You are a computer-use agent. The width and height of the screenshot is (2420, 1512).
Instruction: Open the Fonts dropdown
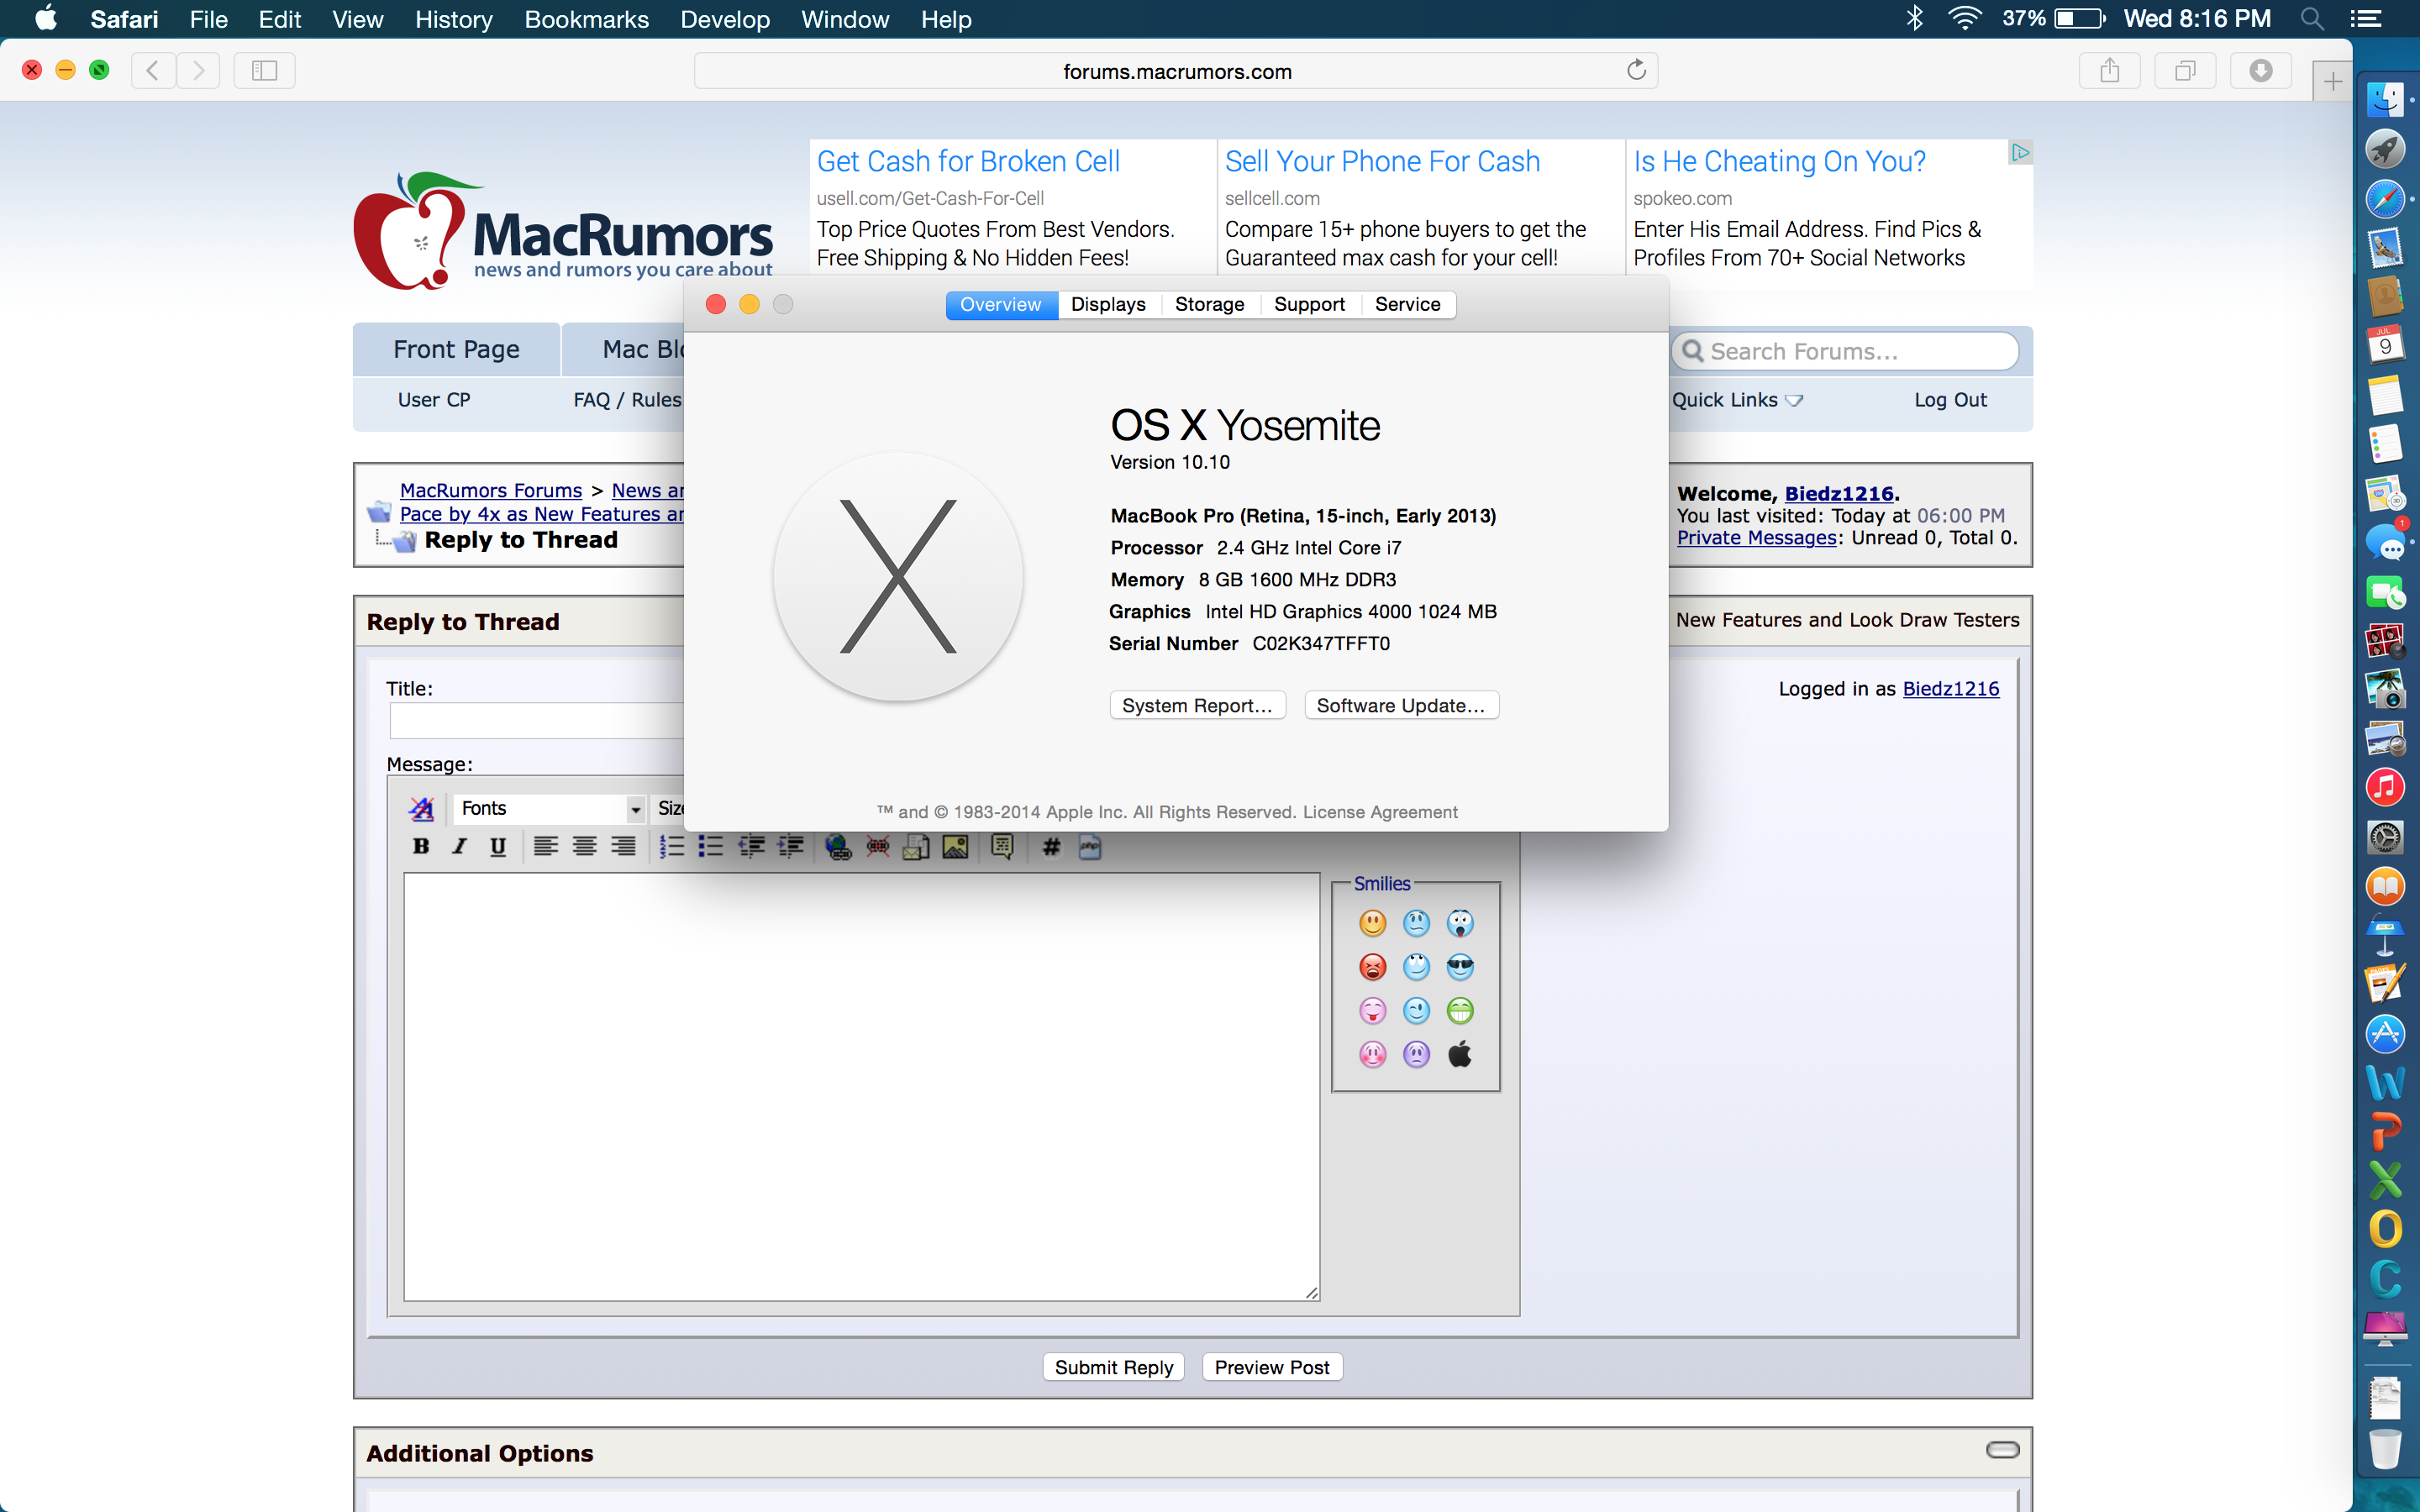549,808
